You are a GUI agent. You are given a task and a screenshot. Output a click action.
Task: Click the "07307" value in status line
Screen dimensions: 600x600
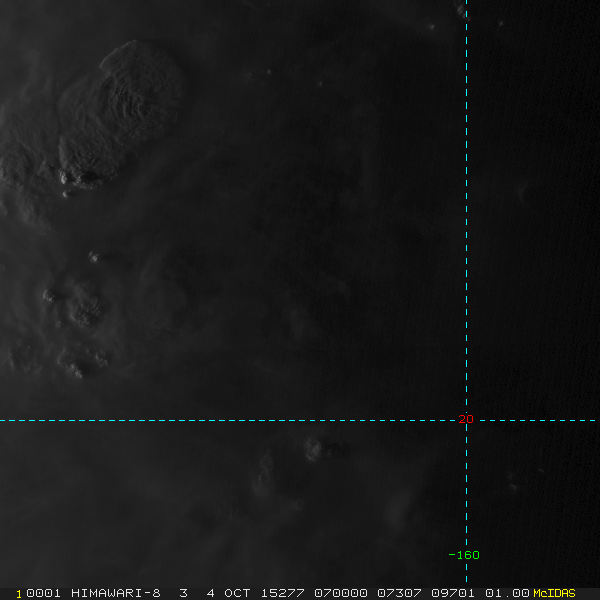click(399, 593)
